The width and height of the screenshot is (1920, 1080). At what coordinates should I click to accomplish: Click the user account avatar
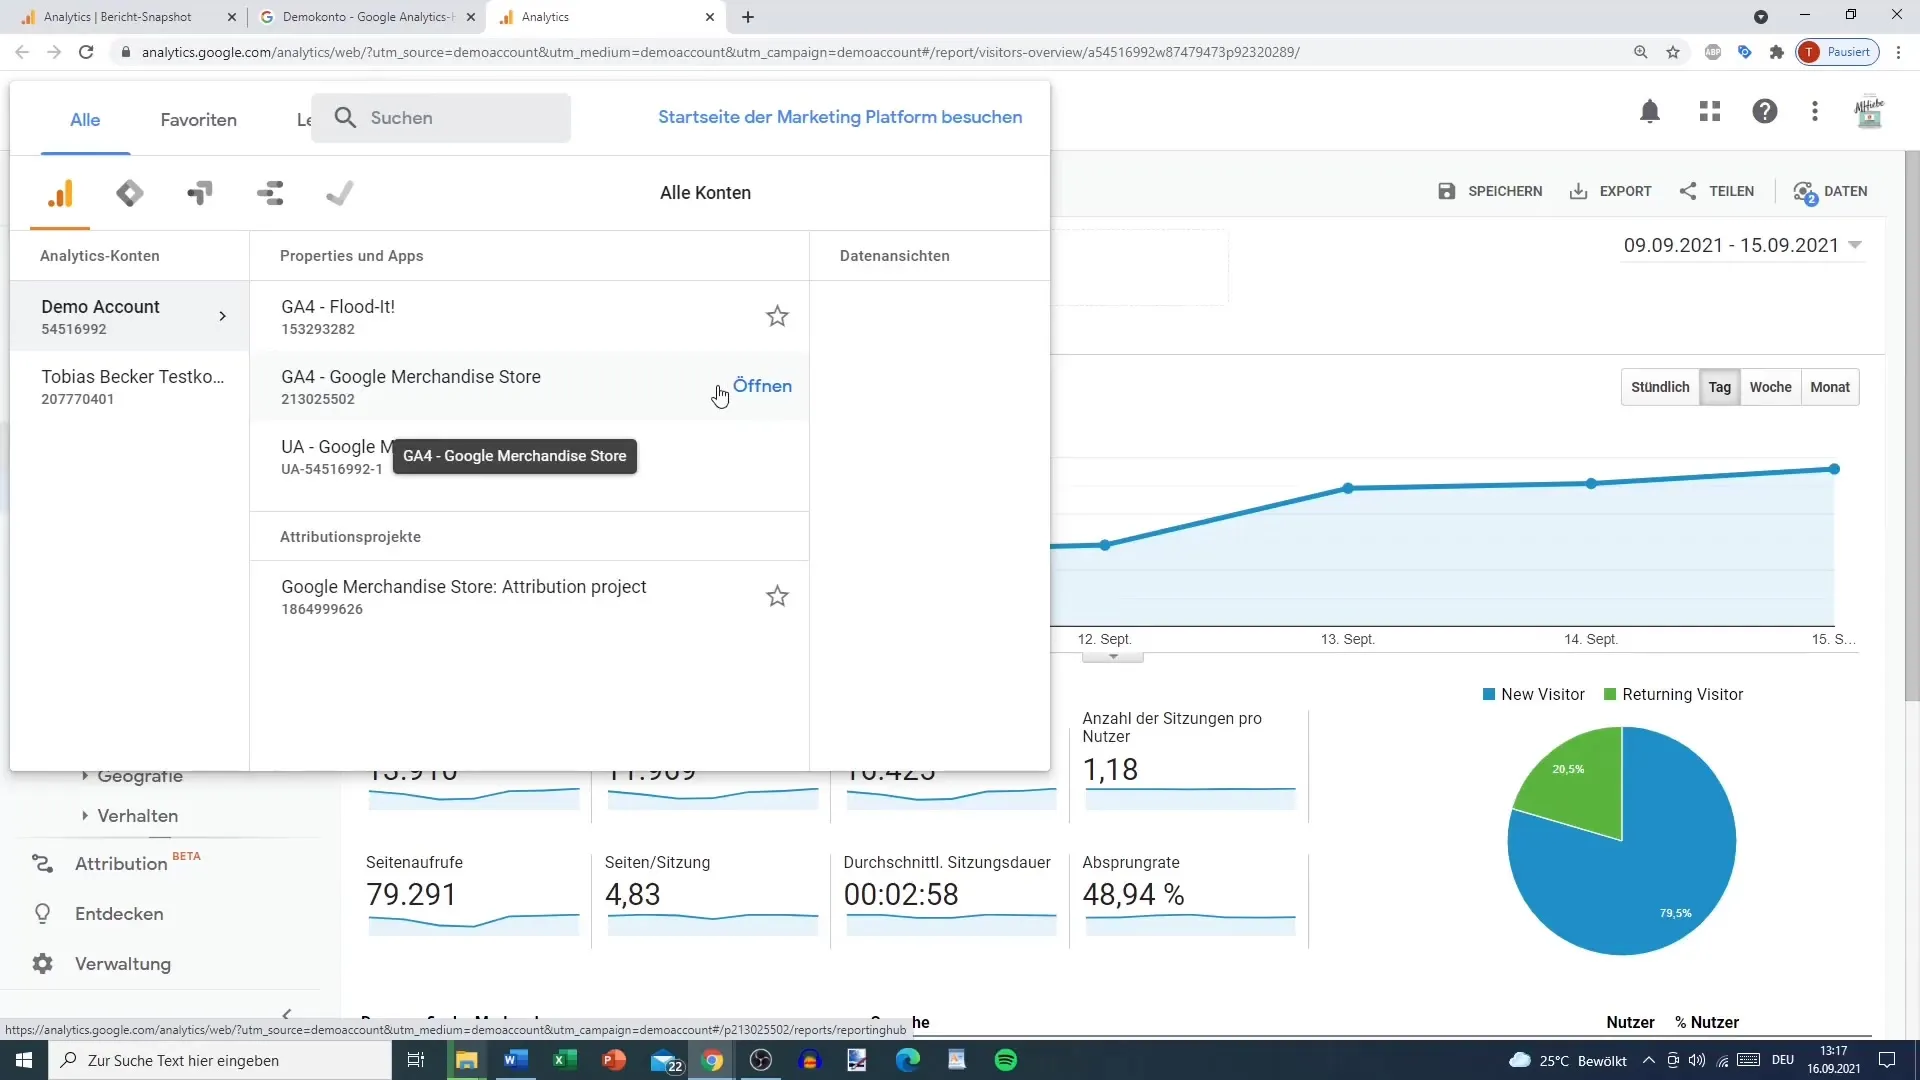[1869, 111]
